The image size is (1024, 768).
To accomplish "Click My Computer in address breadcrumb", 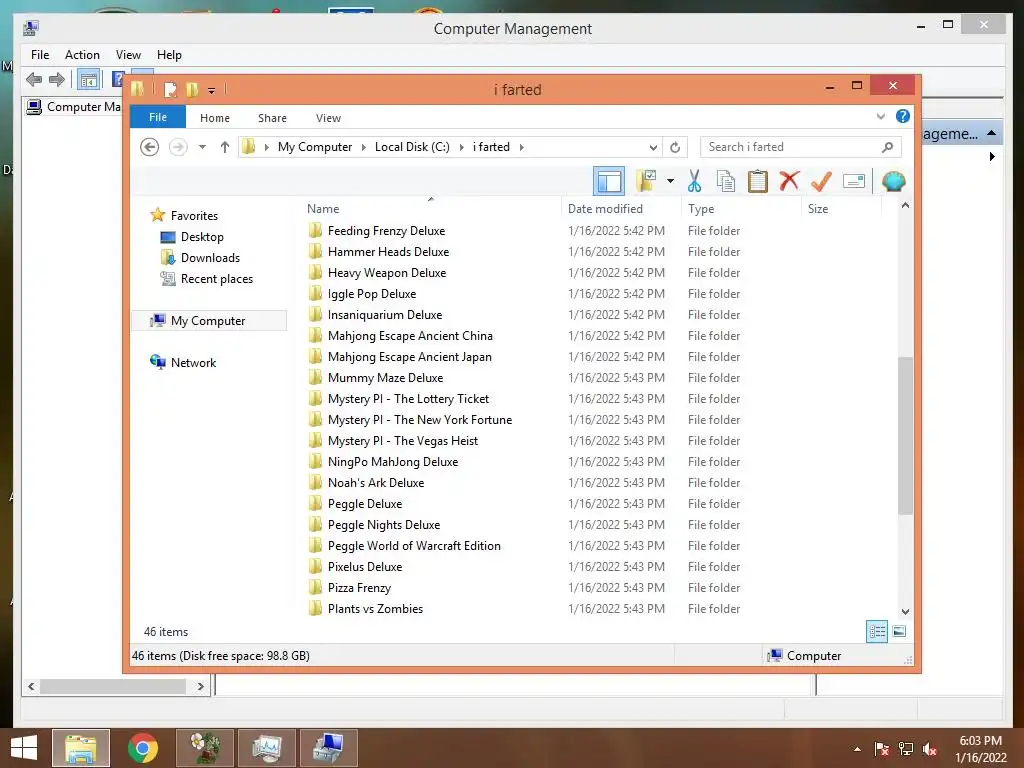I will coord(315,147).
